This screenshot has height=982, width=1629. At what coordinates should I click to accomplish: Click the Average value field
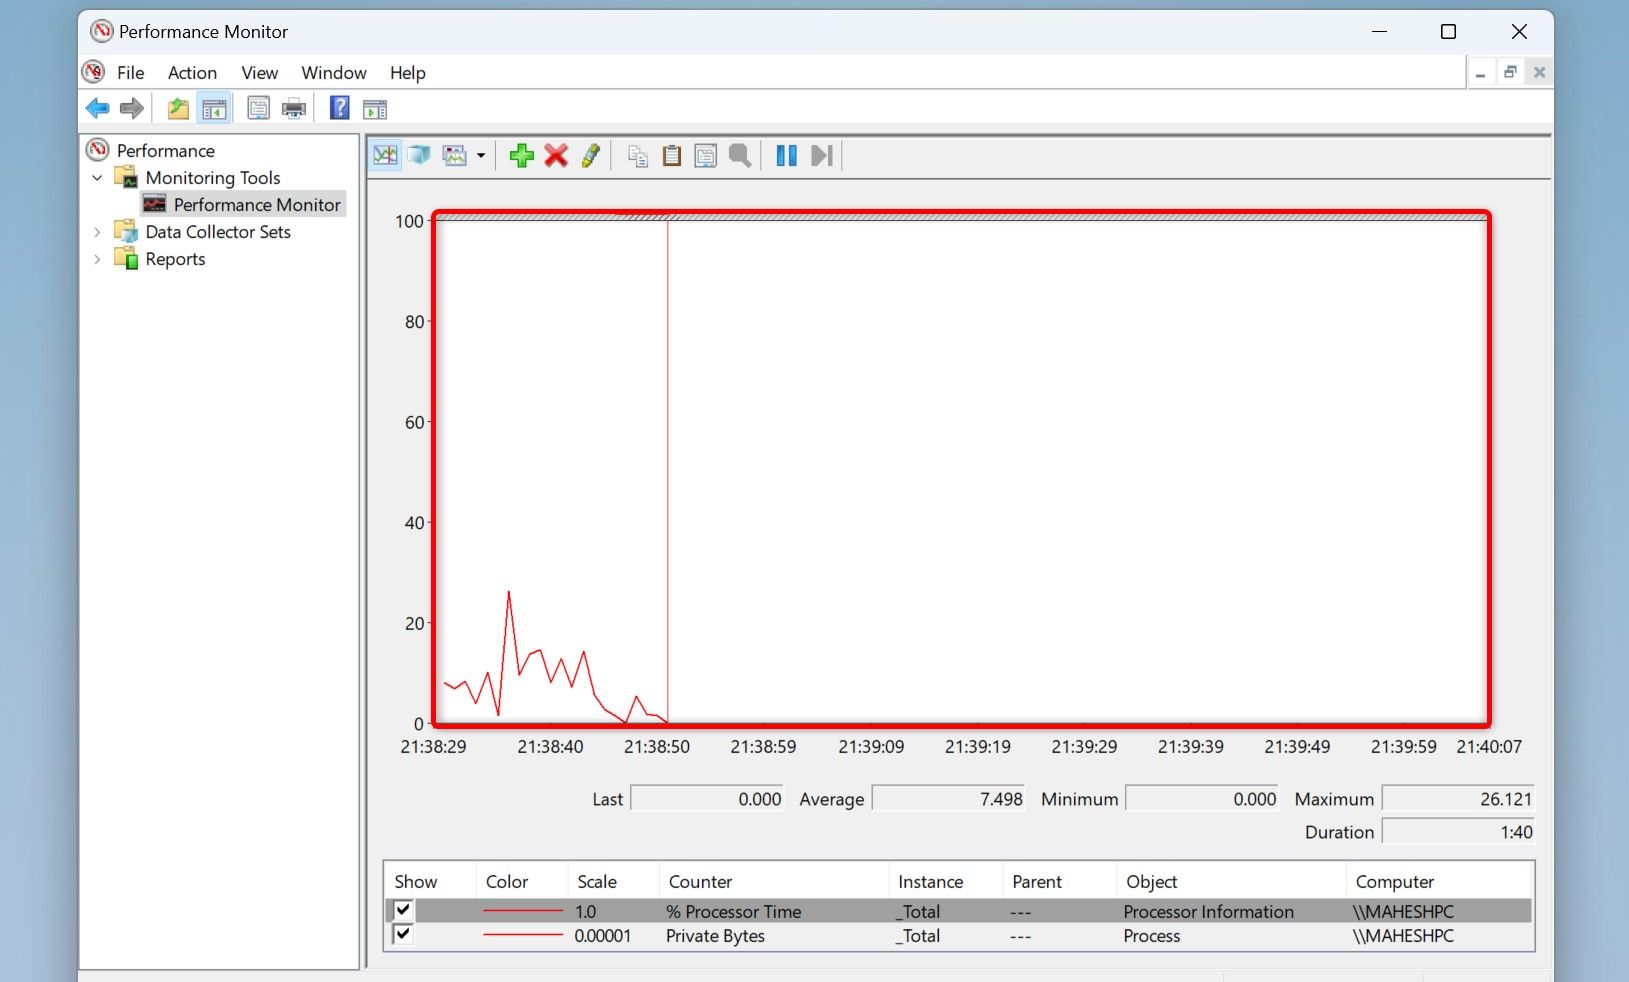pyautogui.click(x=947, y=798)
